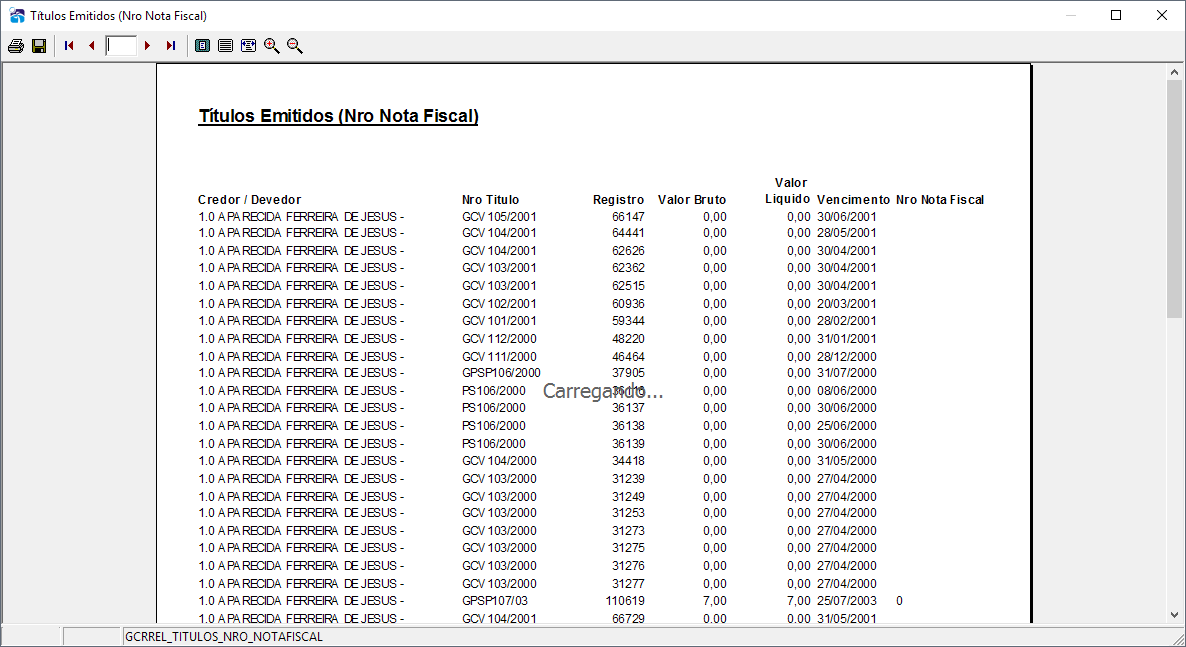The image size is (1186, 647).
Task: Click registro number 66729
Action: pyautogui.click(x=628, y=618)
